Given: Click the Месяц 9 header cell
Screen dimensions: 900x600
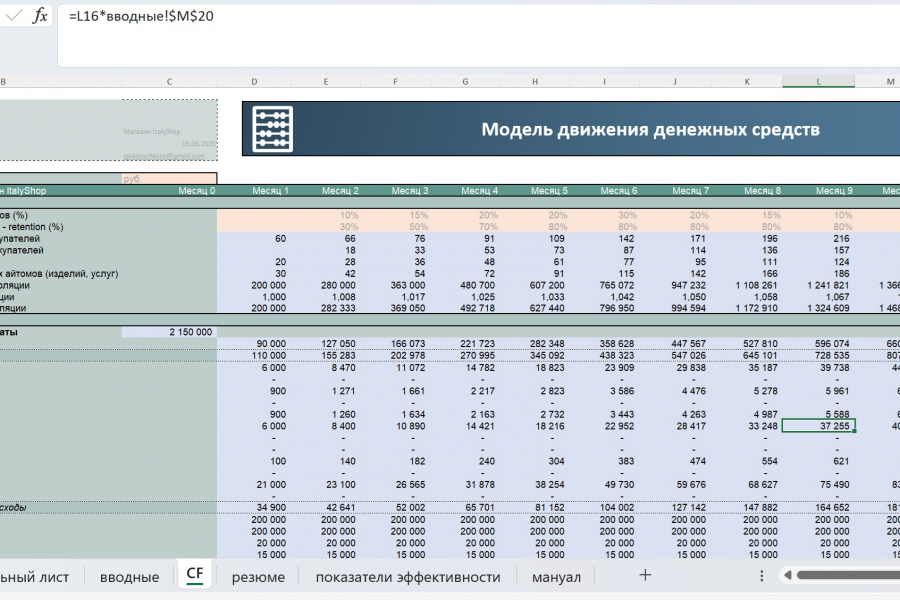Looking at the screenshot, I should pyautogui.click(x=818, y=191).
